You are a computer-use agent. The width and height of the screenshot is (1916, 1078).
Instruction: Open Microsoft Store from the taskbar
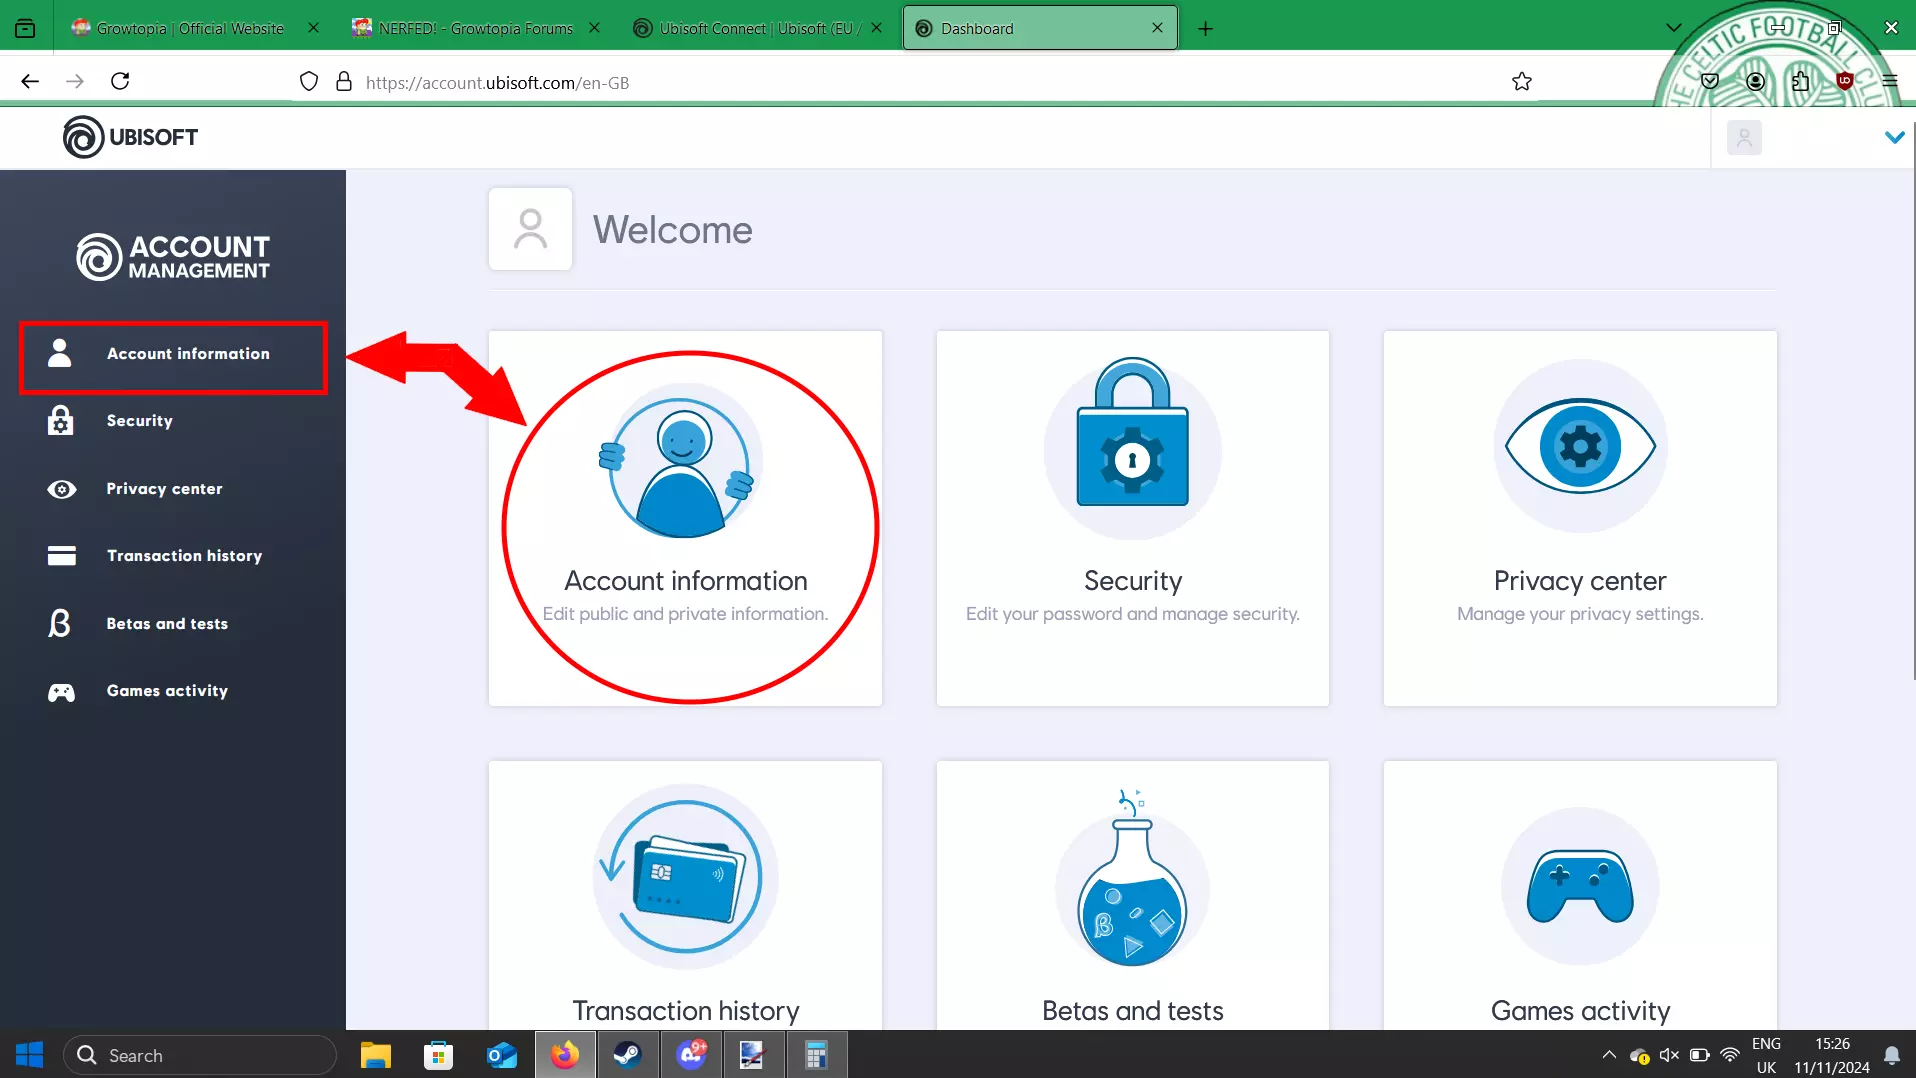click(439, 1055)
